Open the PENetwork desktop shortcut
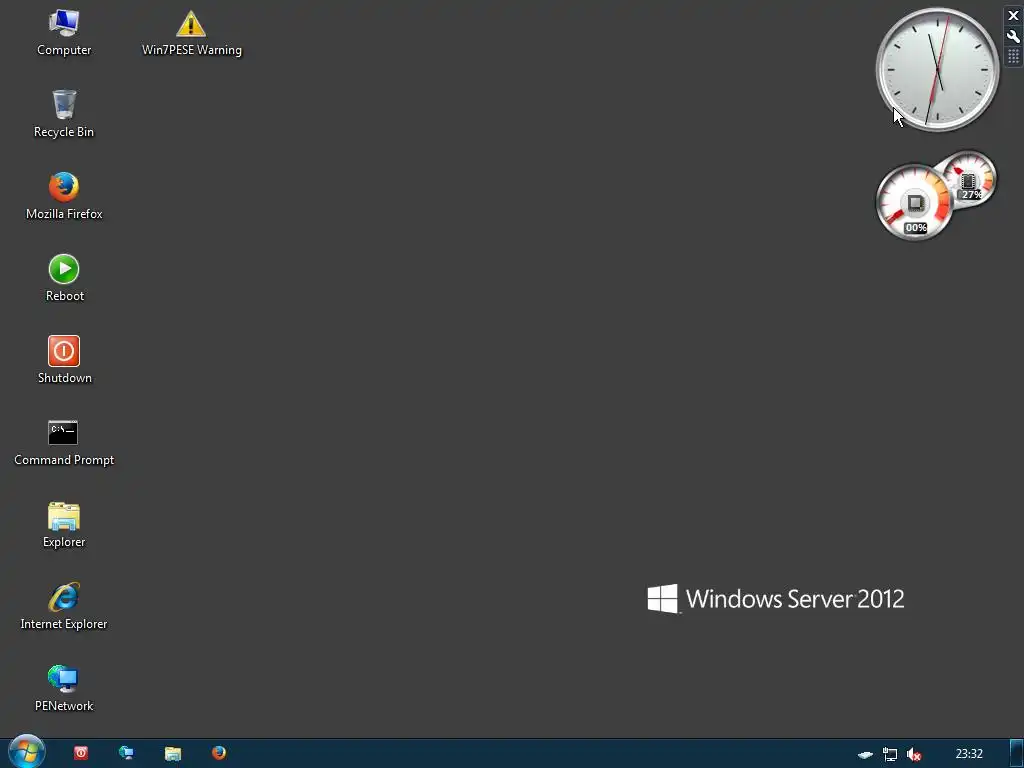Viewport: 1024px width, 768px height. click(64, 688)
